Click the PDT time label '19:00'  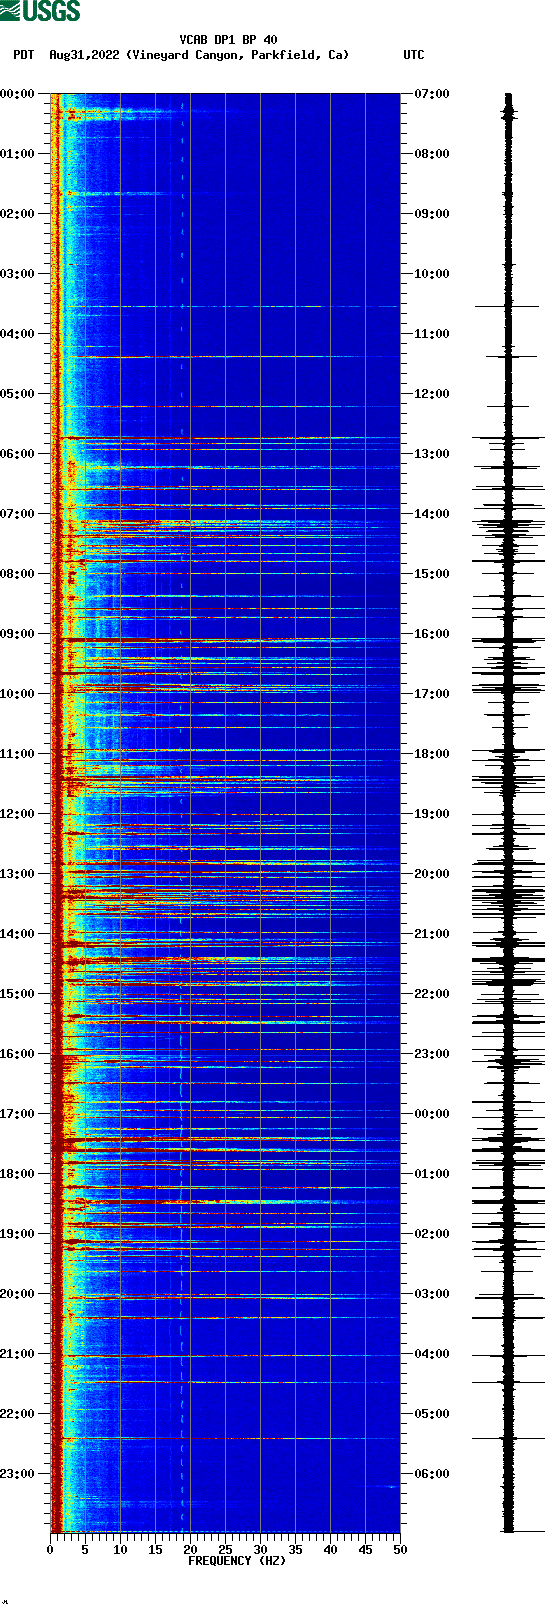pos(17,1234)
